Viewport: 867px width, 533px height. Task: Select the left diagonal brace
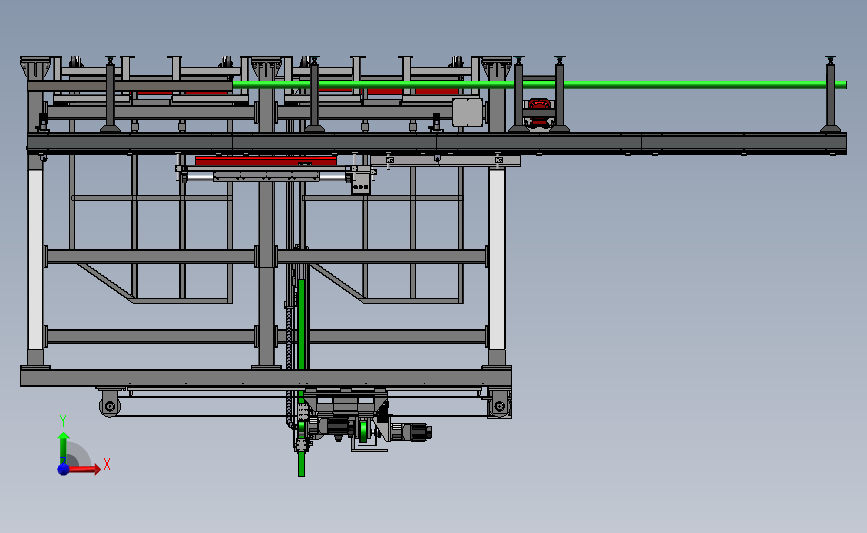click(106, 282)
